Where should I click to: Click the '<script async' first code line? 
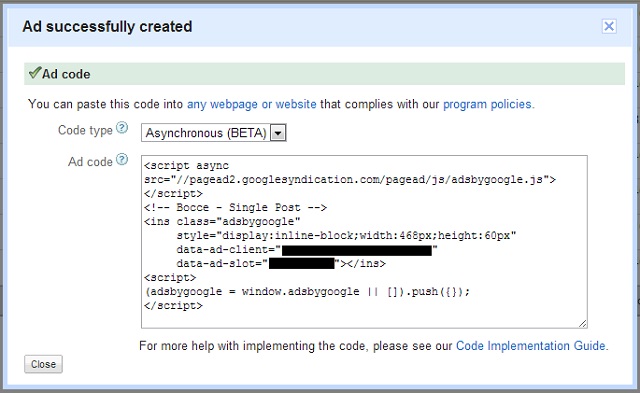point(187,166)
